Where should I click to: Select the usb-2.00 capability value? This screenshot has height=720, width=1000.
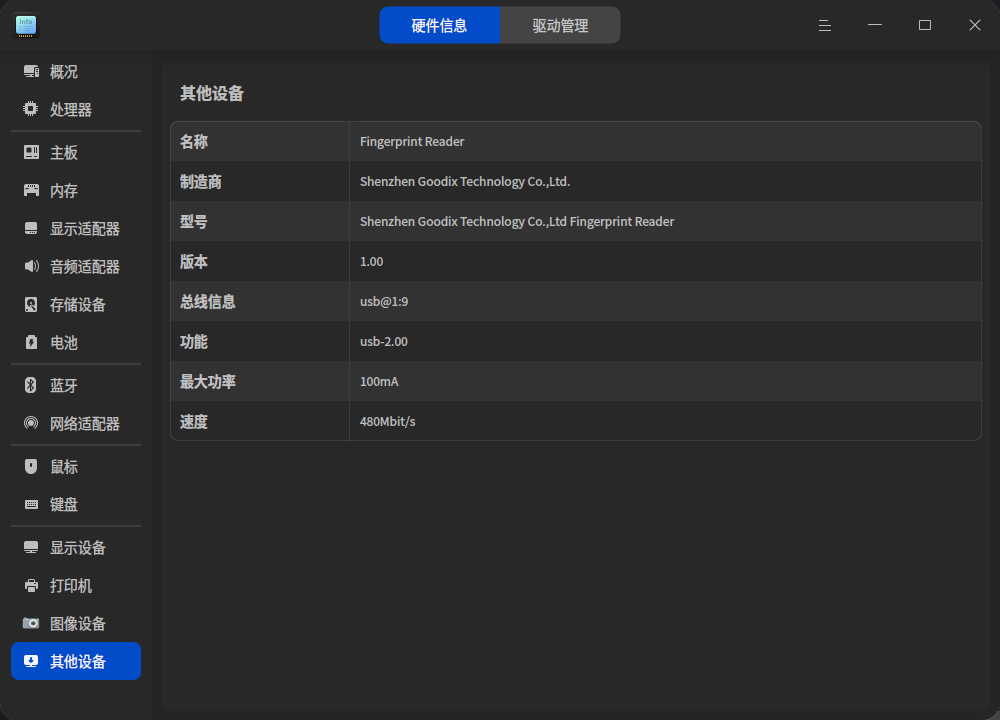pyautogui.click(x=384, y=342)
